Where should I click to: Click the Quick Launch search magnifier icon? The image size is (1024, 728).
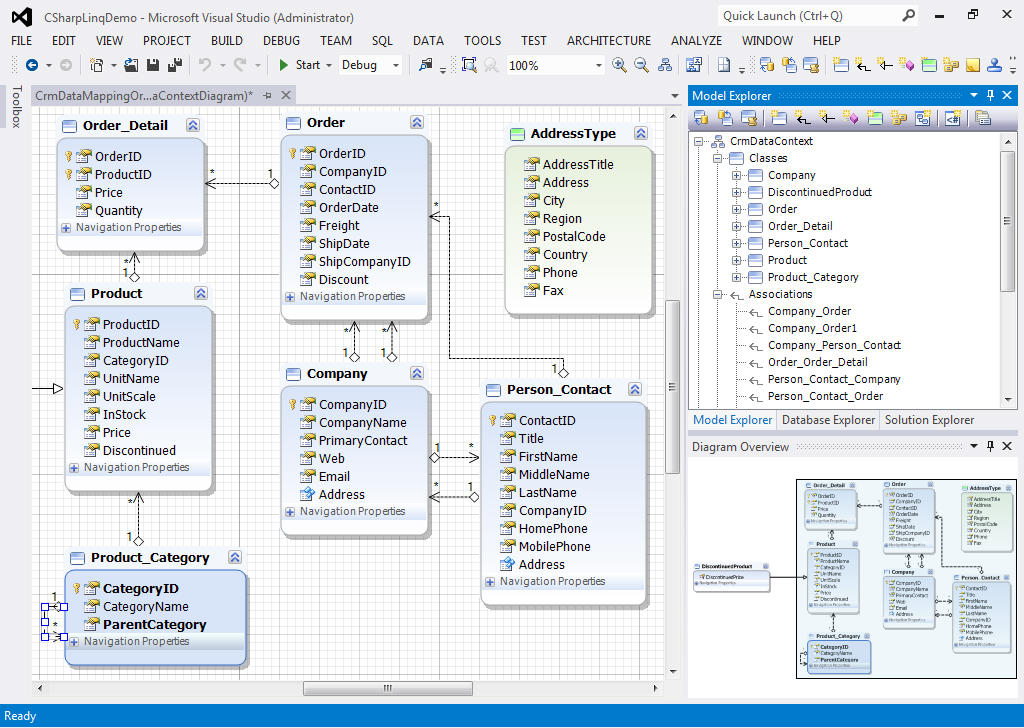pyautogui.click(x=908, y=16)
